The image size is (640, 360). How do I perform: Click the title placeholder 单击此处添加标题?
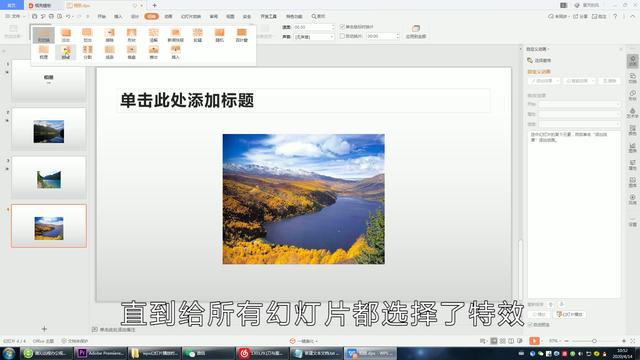303,100
